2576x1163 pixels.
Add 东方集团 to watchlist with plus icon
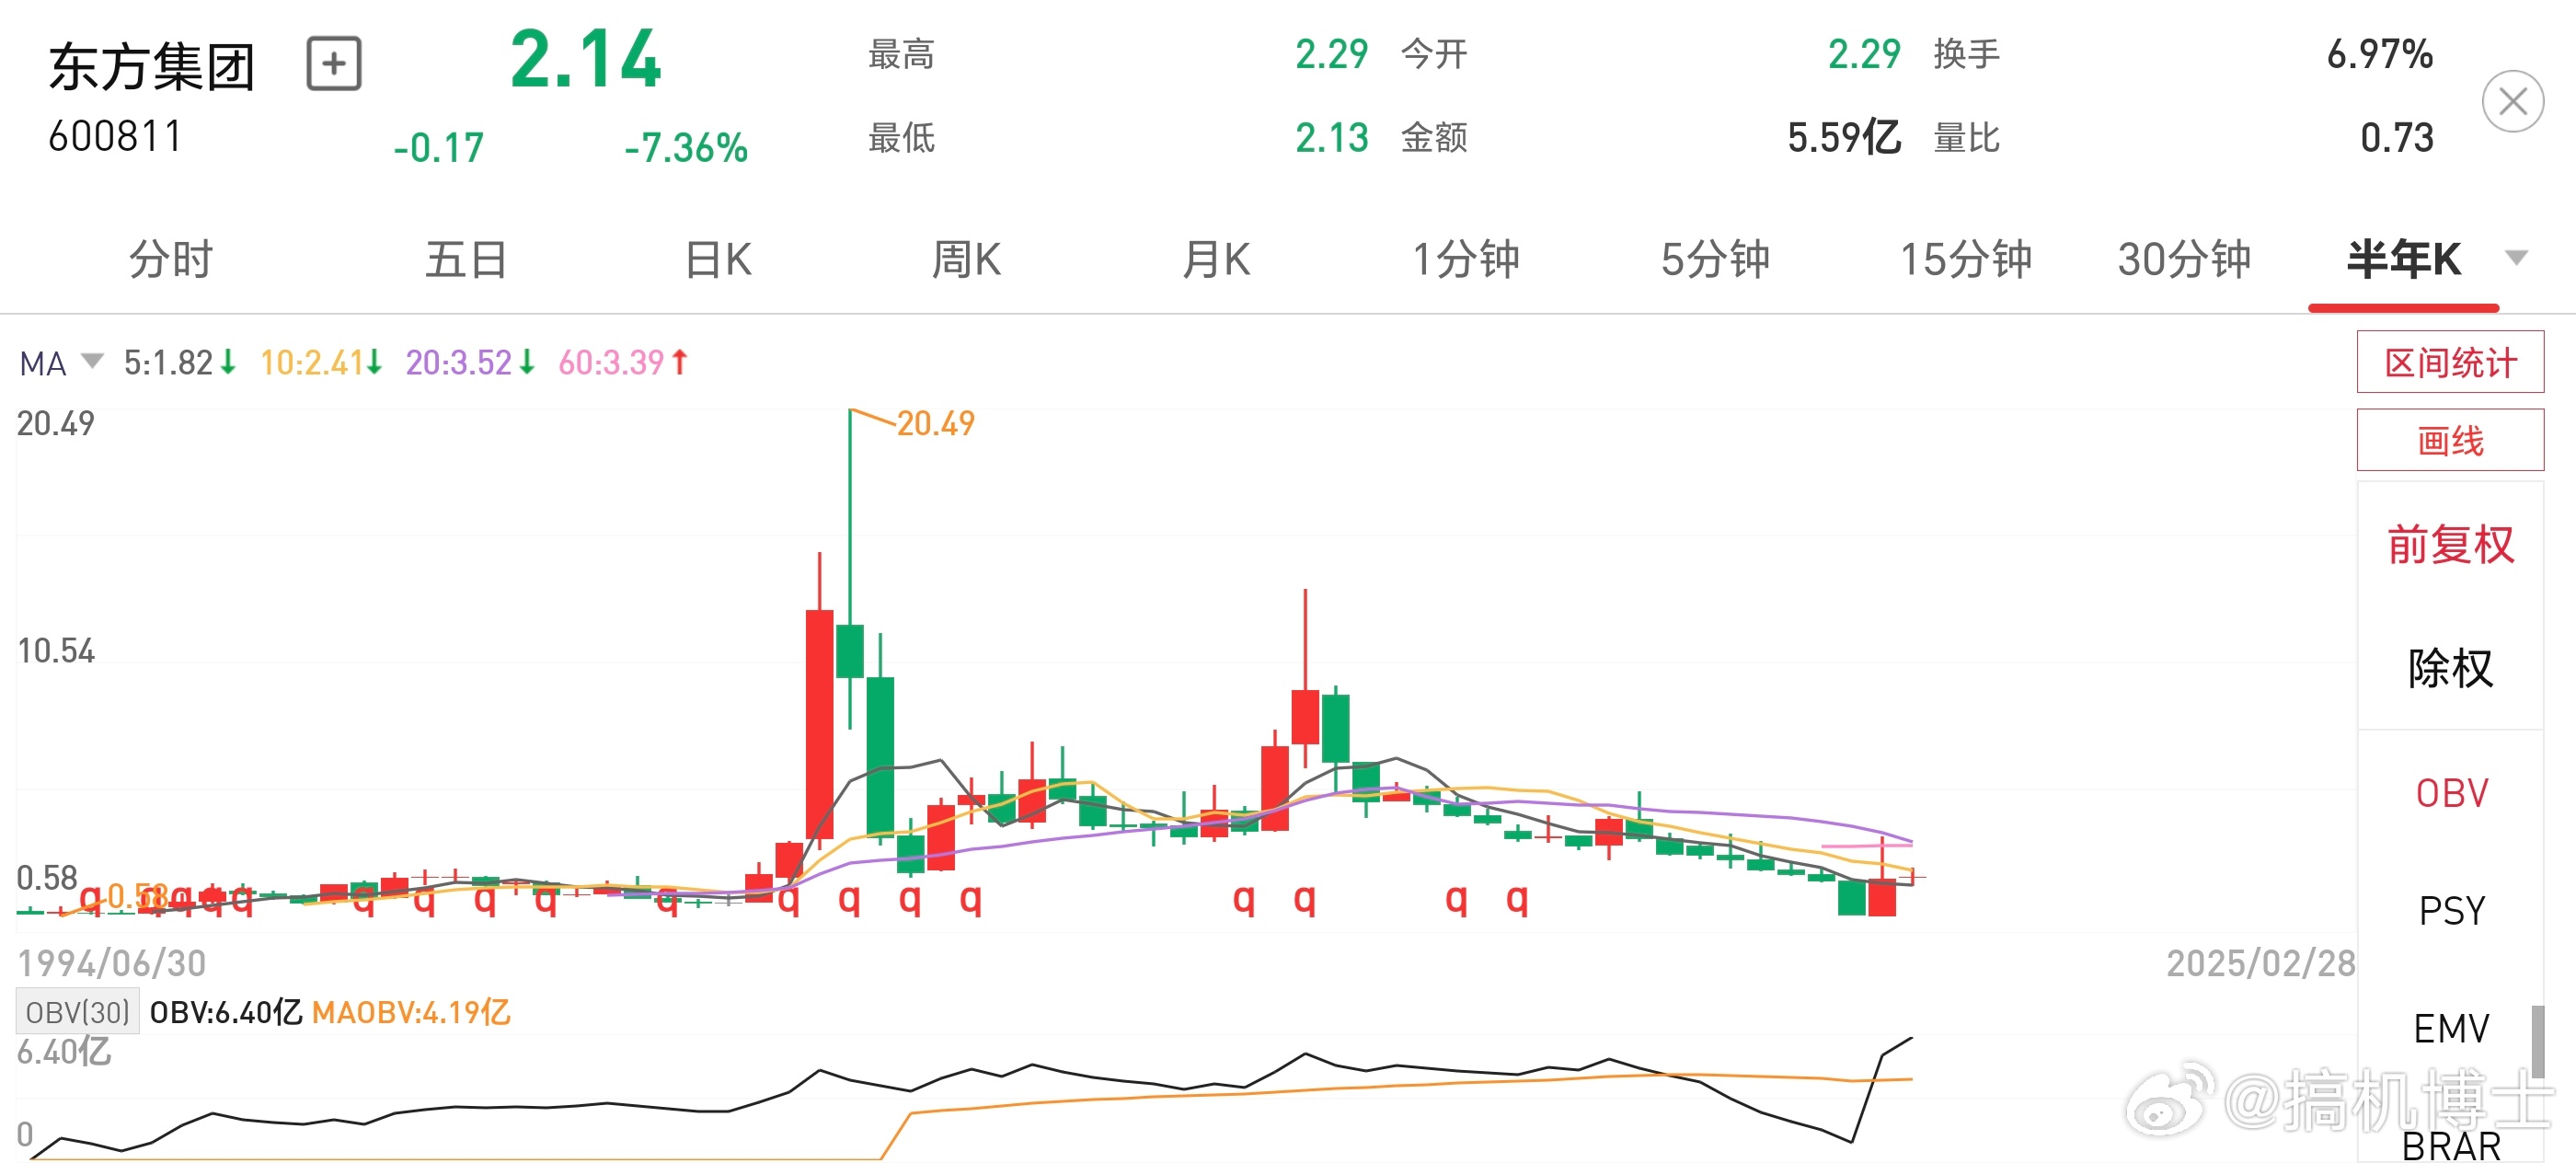tap(333, 65)
